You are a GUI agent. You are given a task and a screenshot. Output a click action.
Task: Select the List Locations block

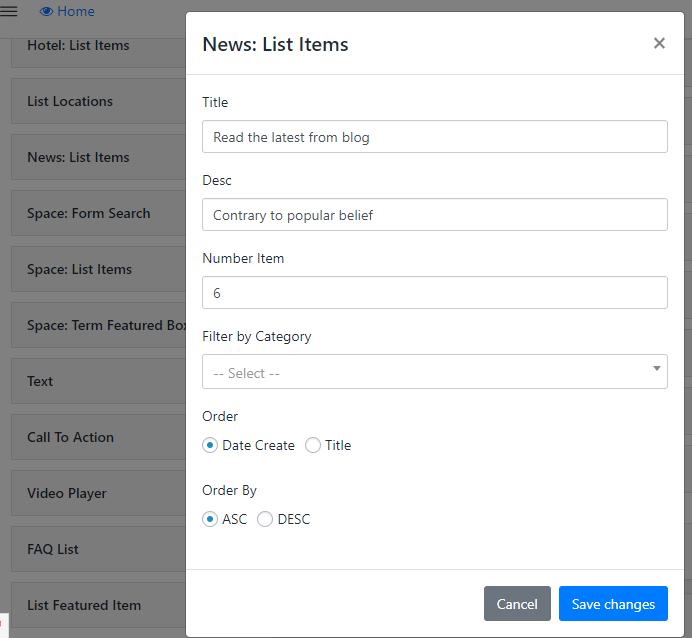[x=70, y=101]
